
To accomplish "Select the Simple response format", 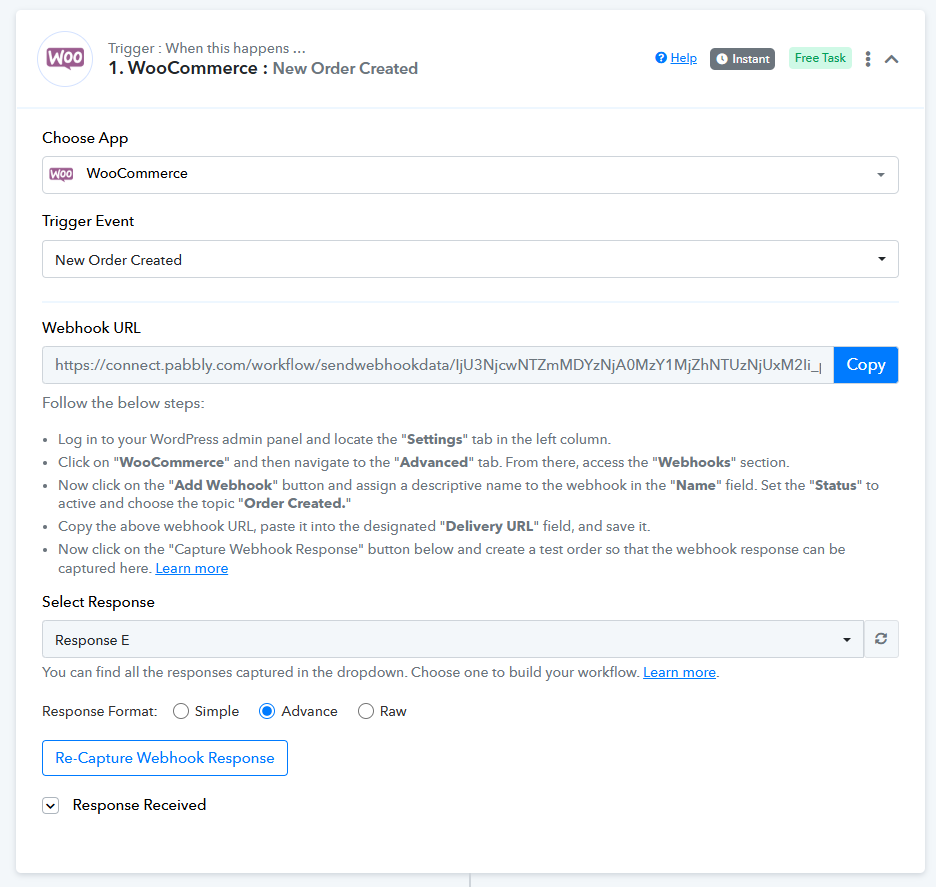I will [181, 711].
